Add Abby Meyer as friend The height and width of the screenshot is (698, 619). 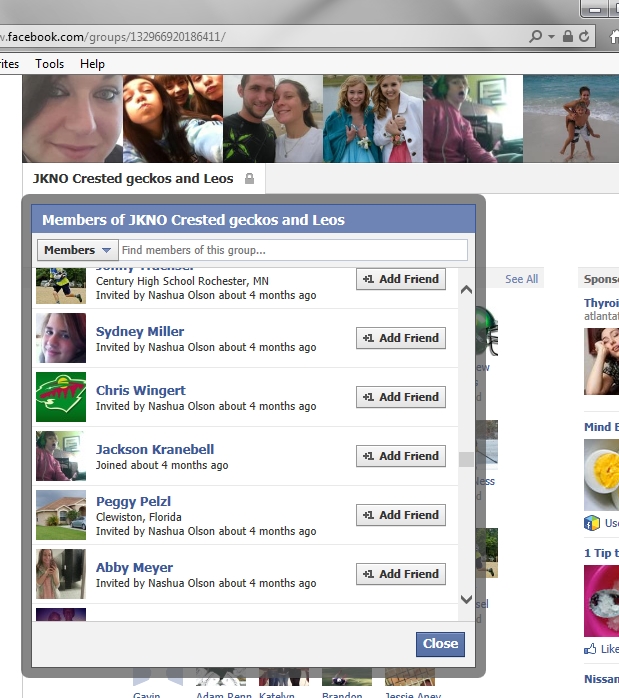[401, 574]
